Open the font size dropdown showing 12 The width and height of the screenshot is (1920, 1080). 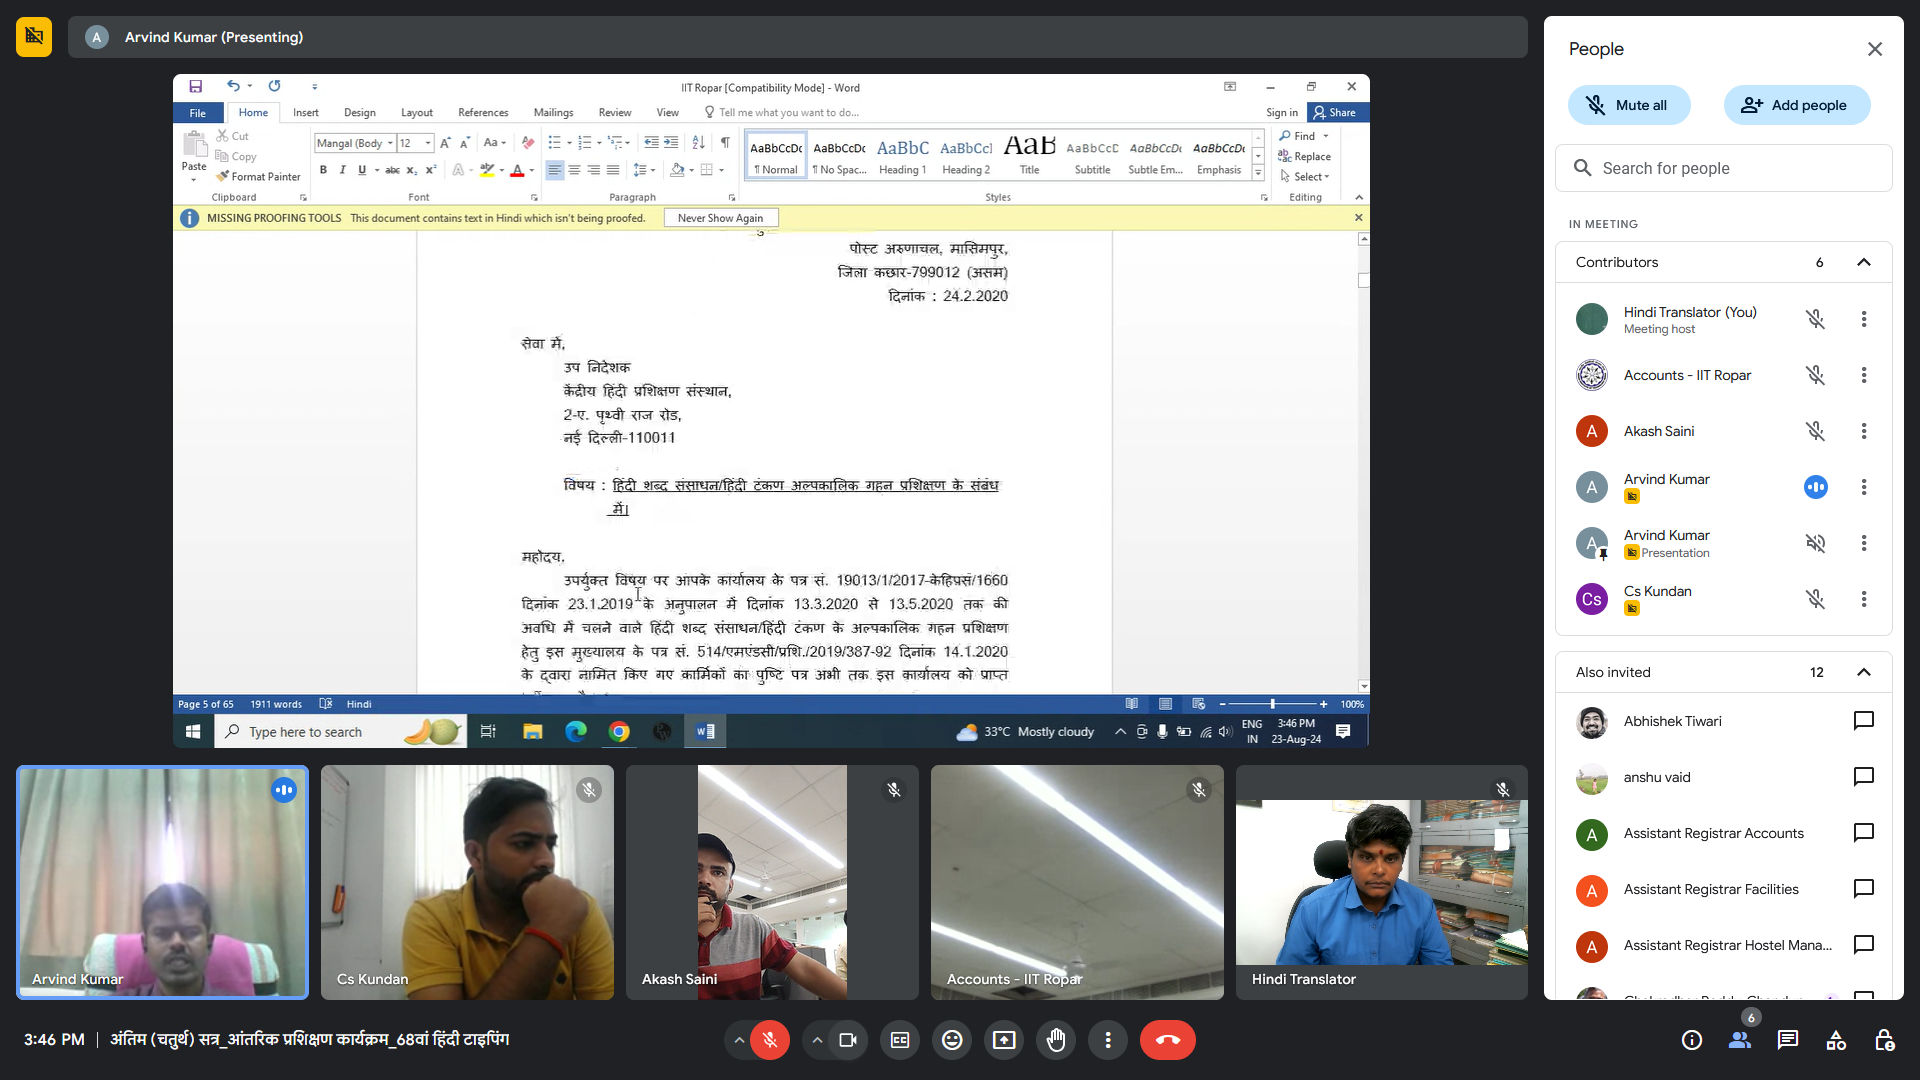[x=428, y=143]
